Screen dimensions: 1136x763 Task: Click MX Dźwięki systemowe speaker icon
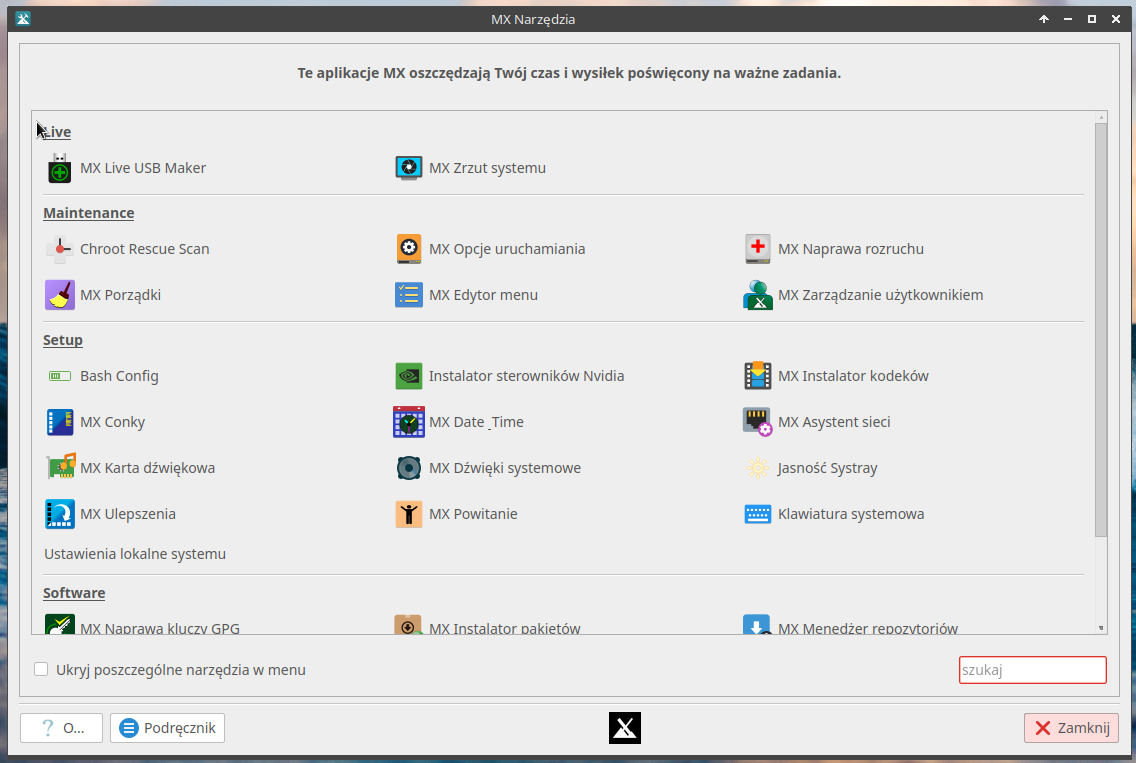pyautogui.click(x=409, y=468)
